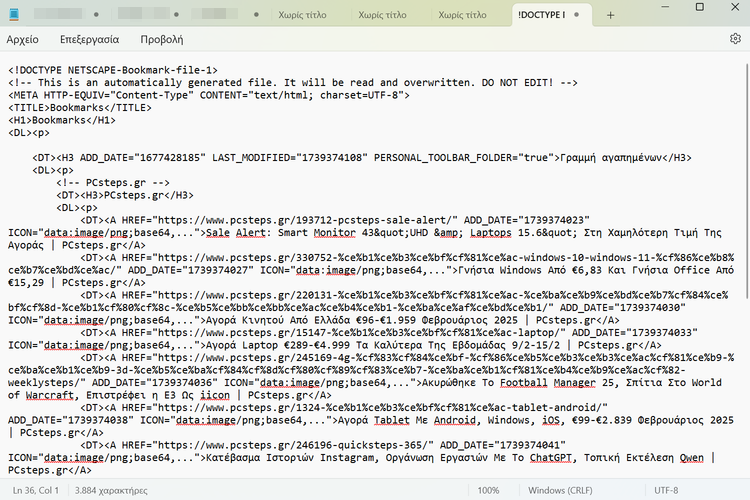Click the word 'Warcraft'
Viewport: 750px width, 500px height.
pyautogui.click(x=50, y=395)
